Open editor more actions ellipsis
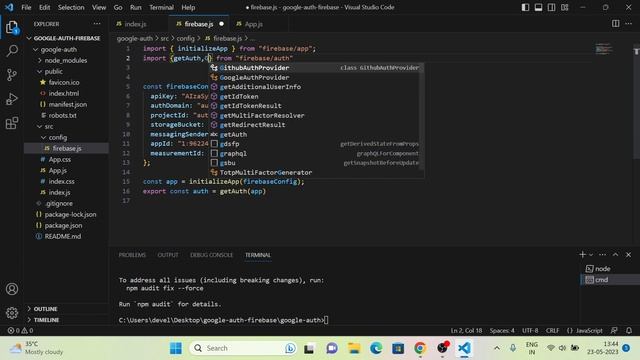This screenshot has height=360, width=640. pos(629,24)
